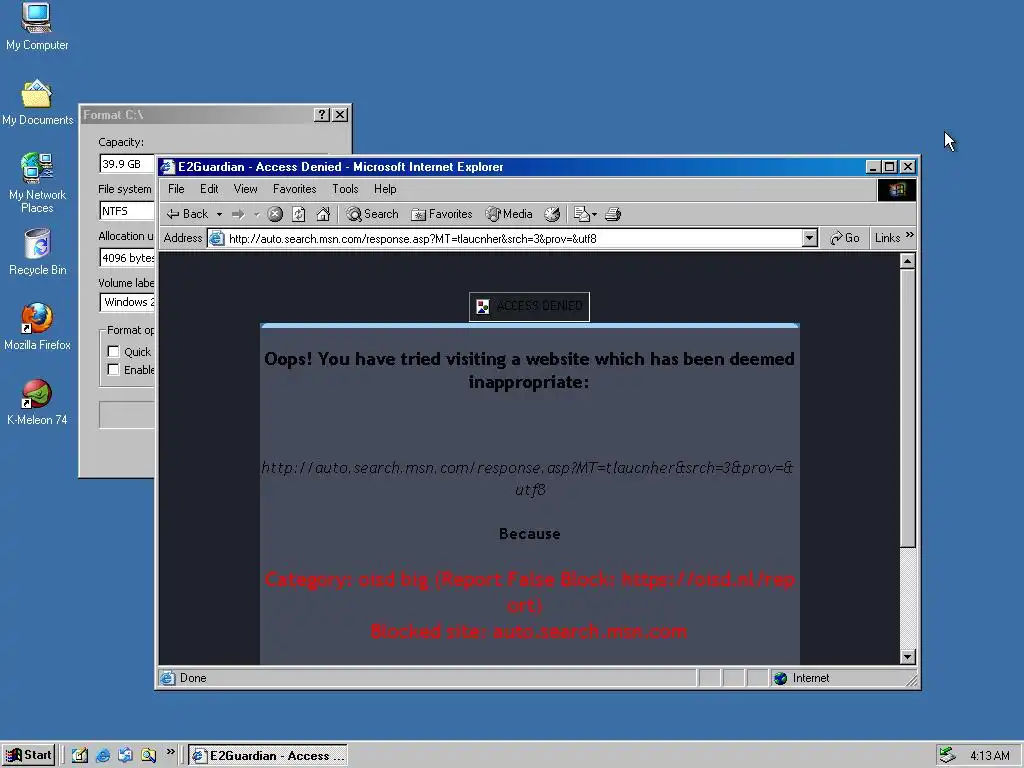
Task: Click the Windows logo throbber in IE
Action: pos(897,189)
